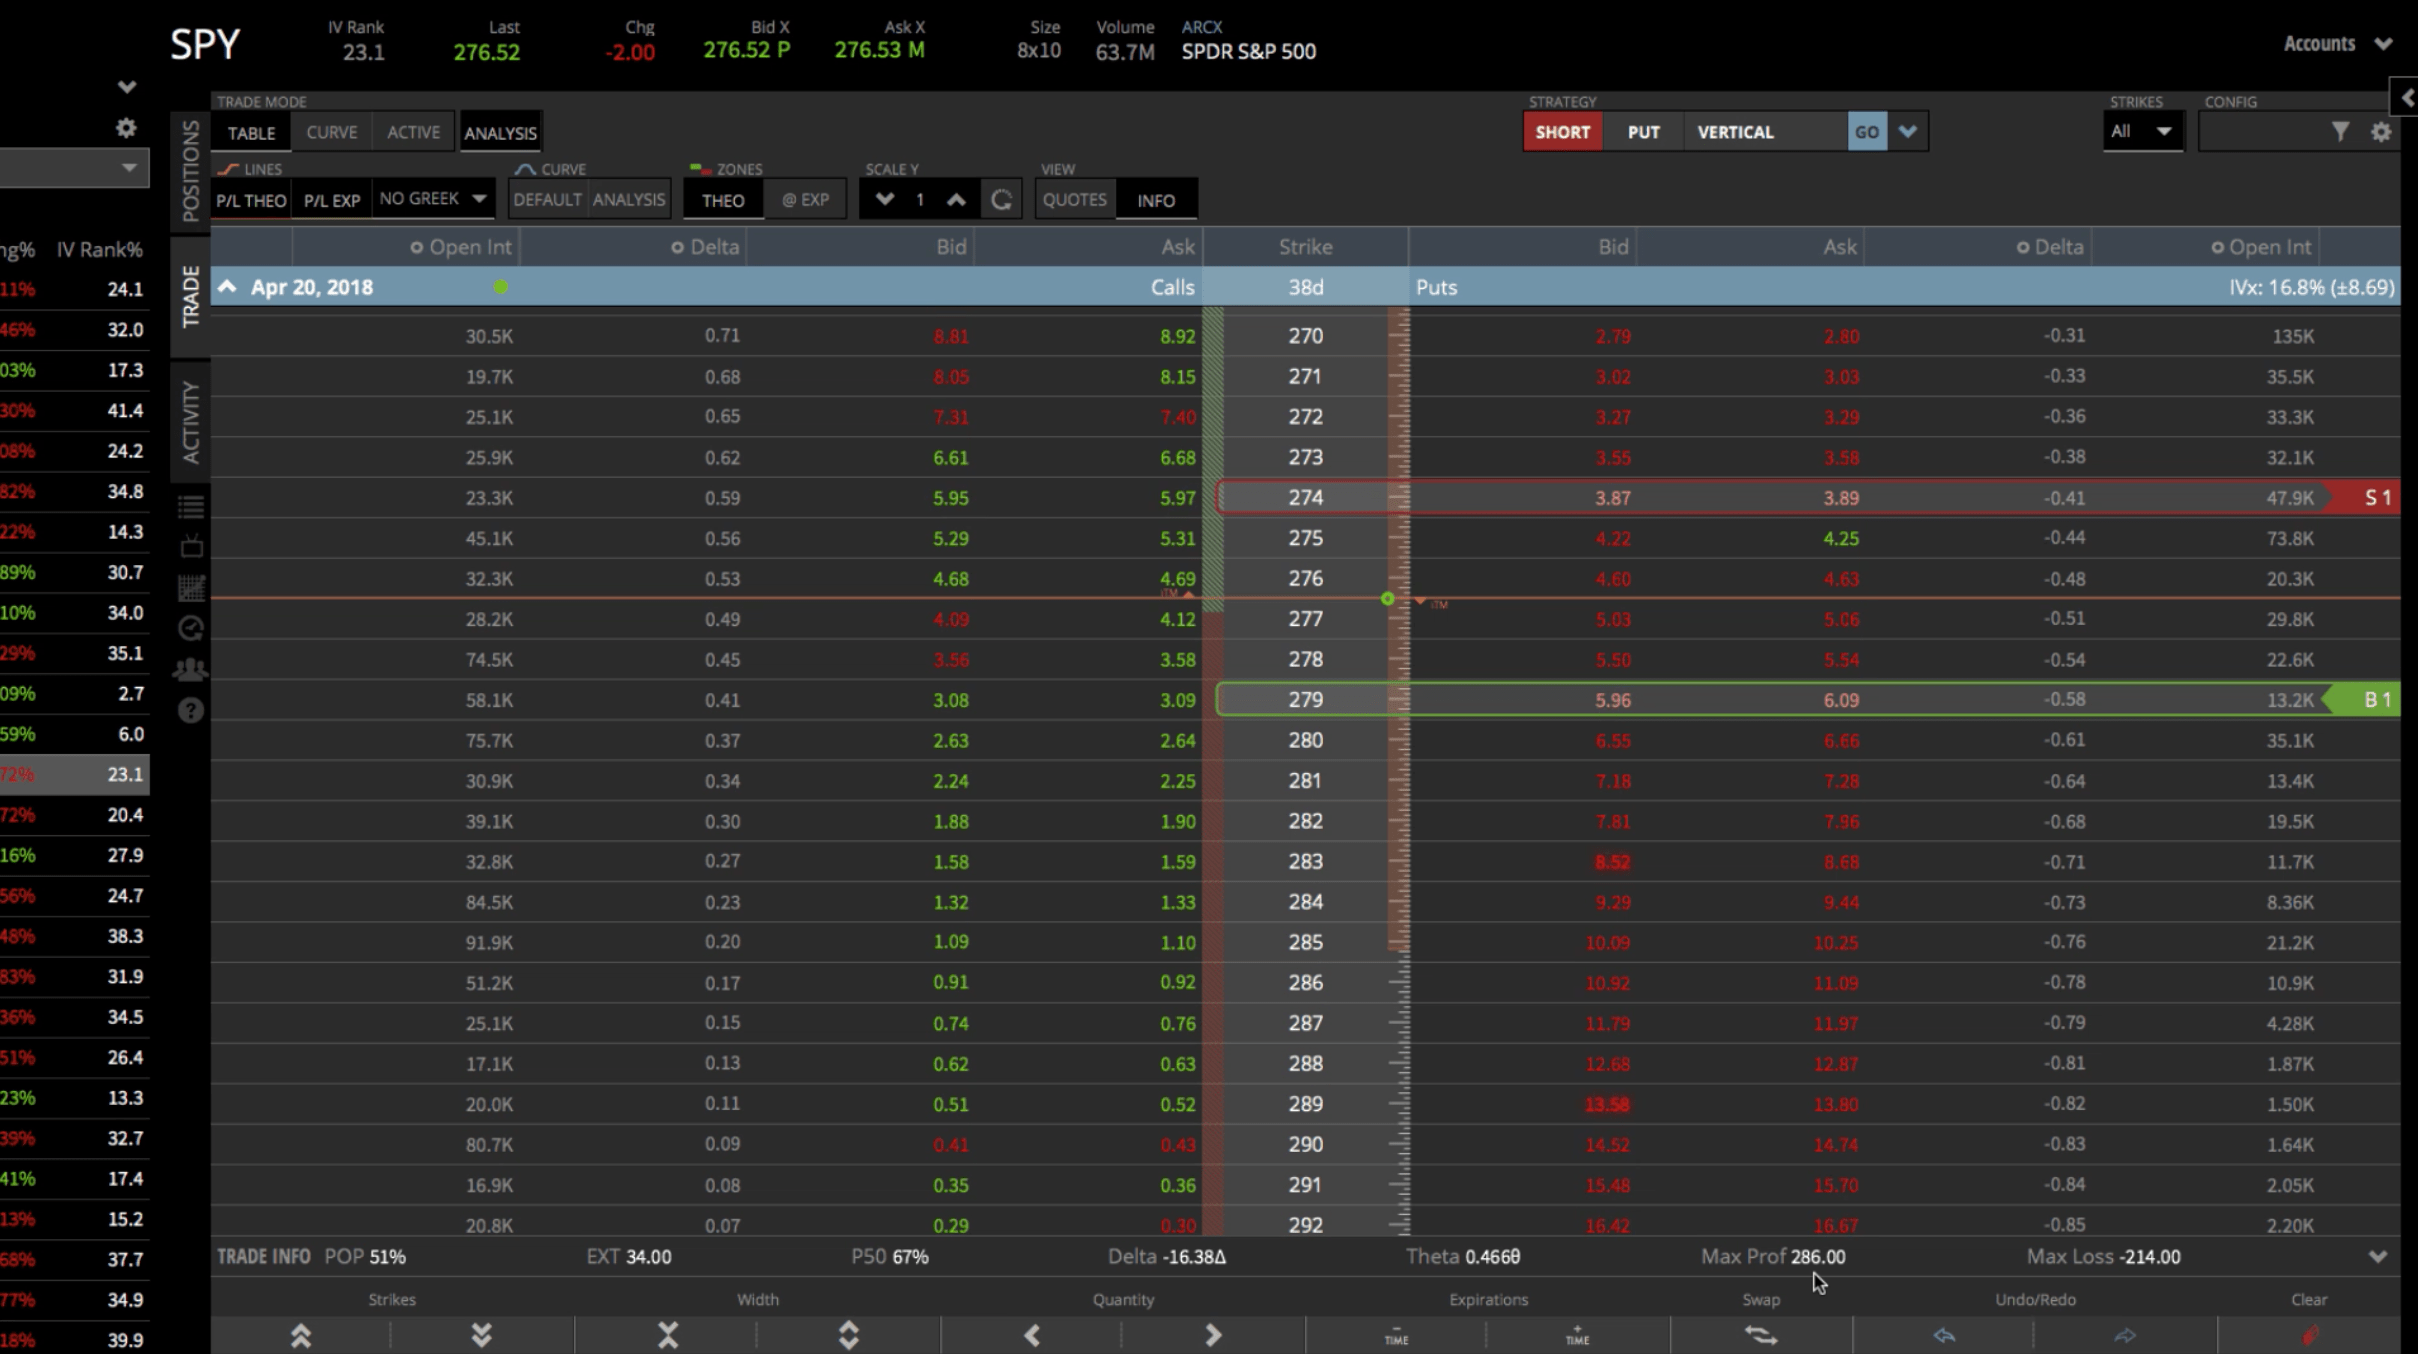Click the Swap legs icon
This screenshot has width=2418, height=1354.
tap(1761, 1335)
